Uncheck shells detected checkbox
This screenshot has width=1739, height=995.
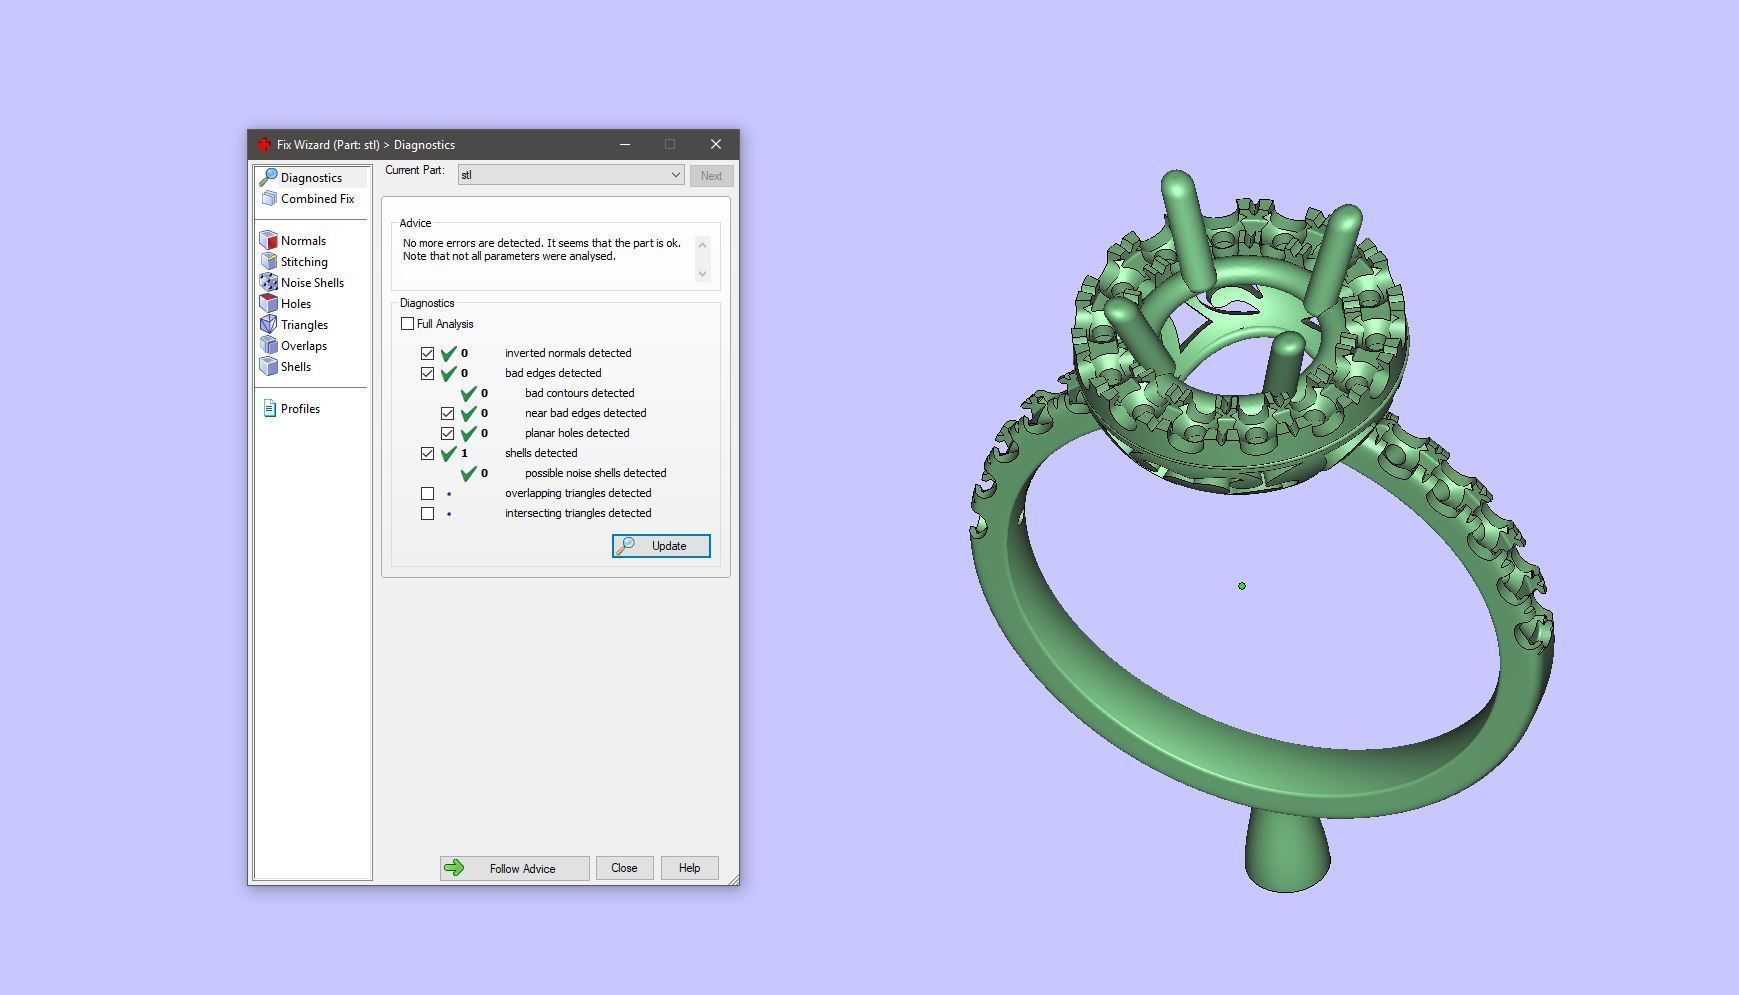[x=428, y=453]
